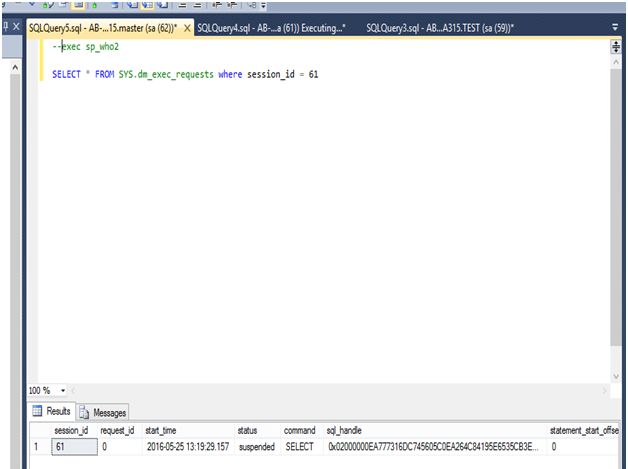
Task: Click the side panel scroll up arrow
Action: tap(15, 67)
